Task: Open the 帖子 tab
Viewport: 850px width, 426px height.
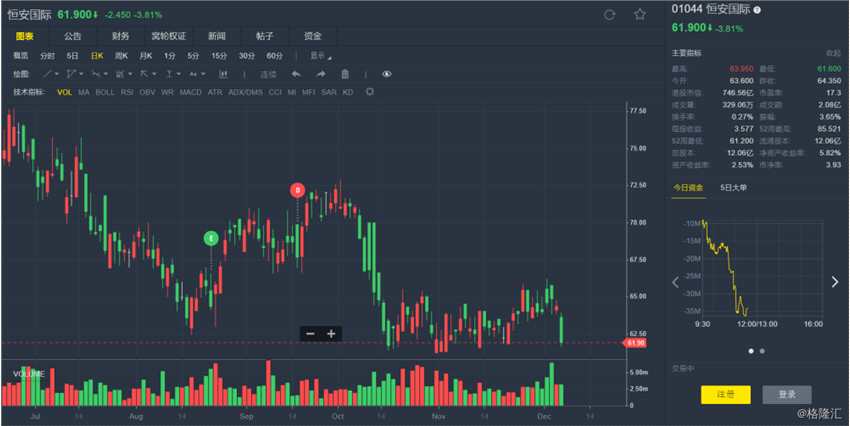Action: point(265,36)
